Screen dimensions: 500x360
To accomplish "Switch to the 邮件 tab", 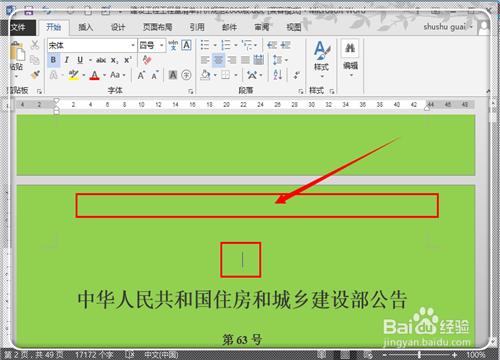I will click(229, 27).
